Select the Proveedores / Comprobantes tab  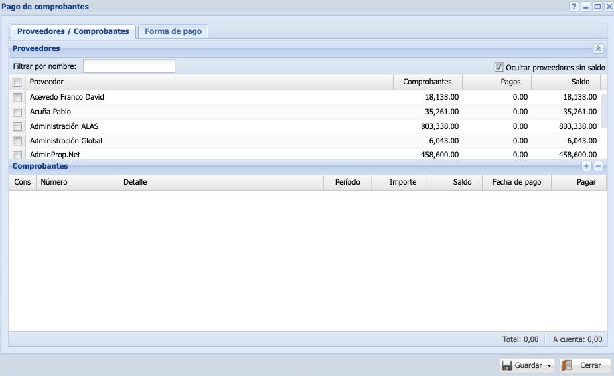(73, 31)
